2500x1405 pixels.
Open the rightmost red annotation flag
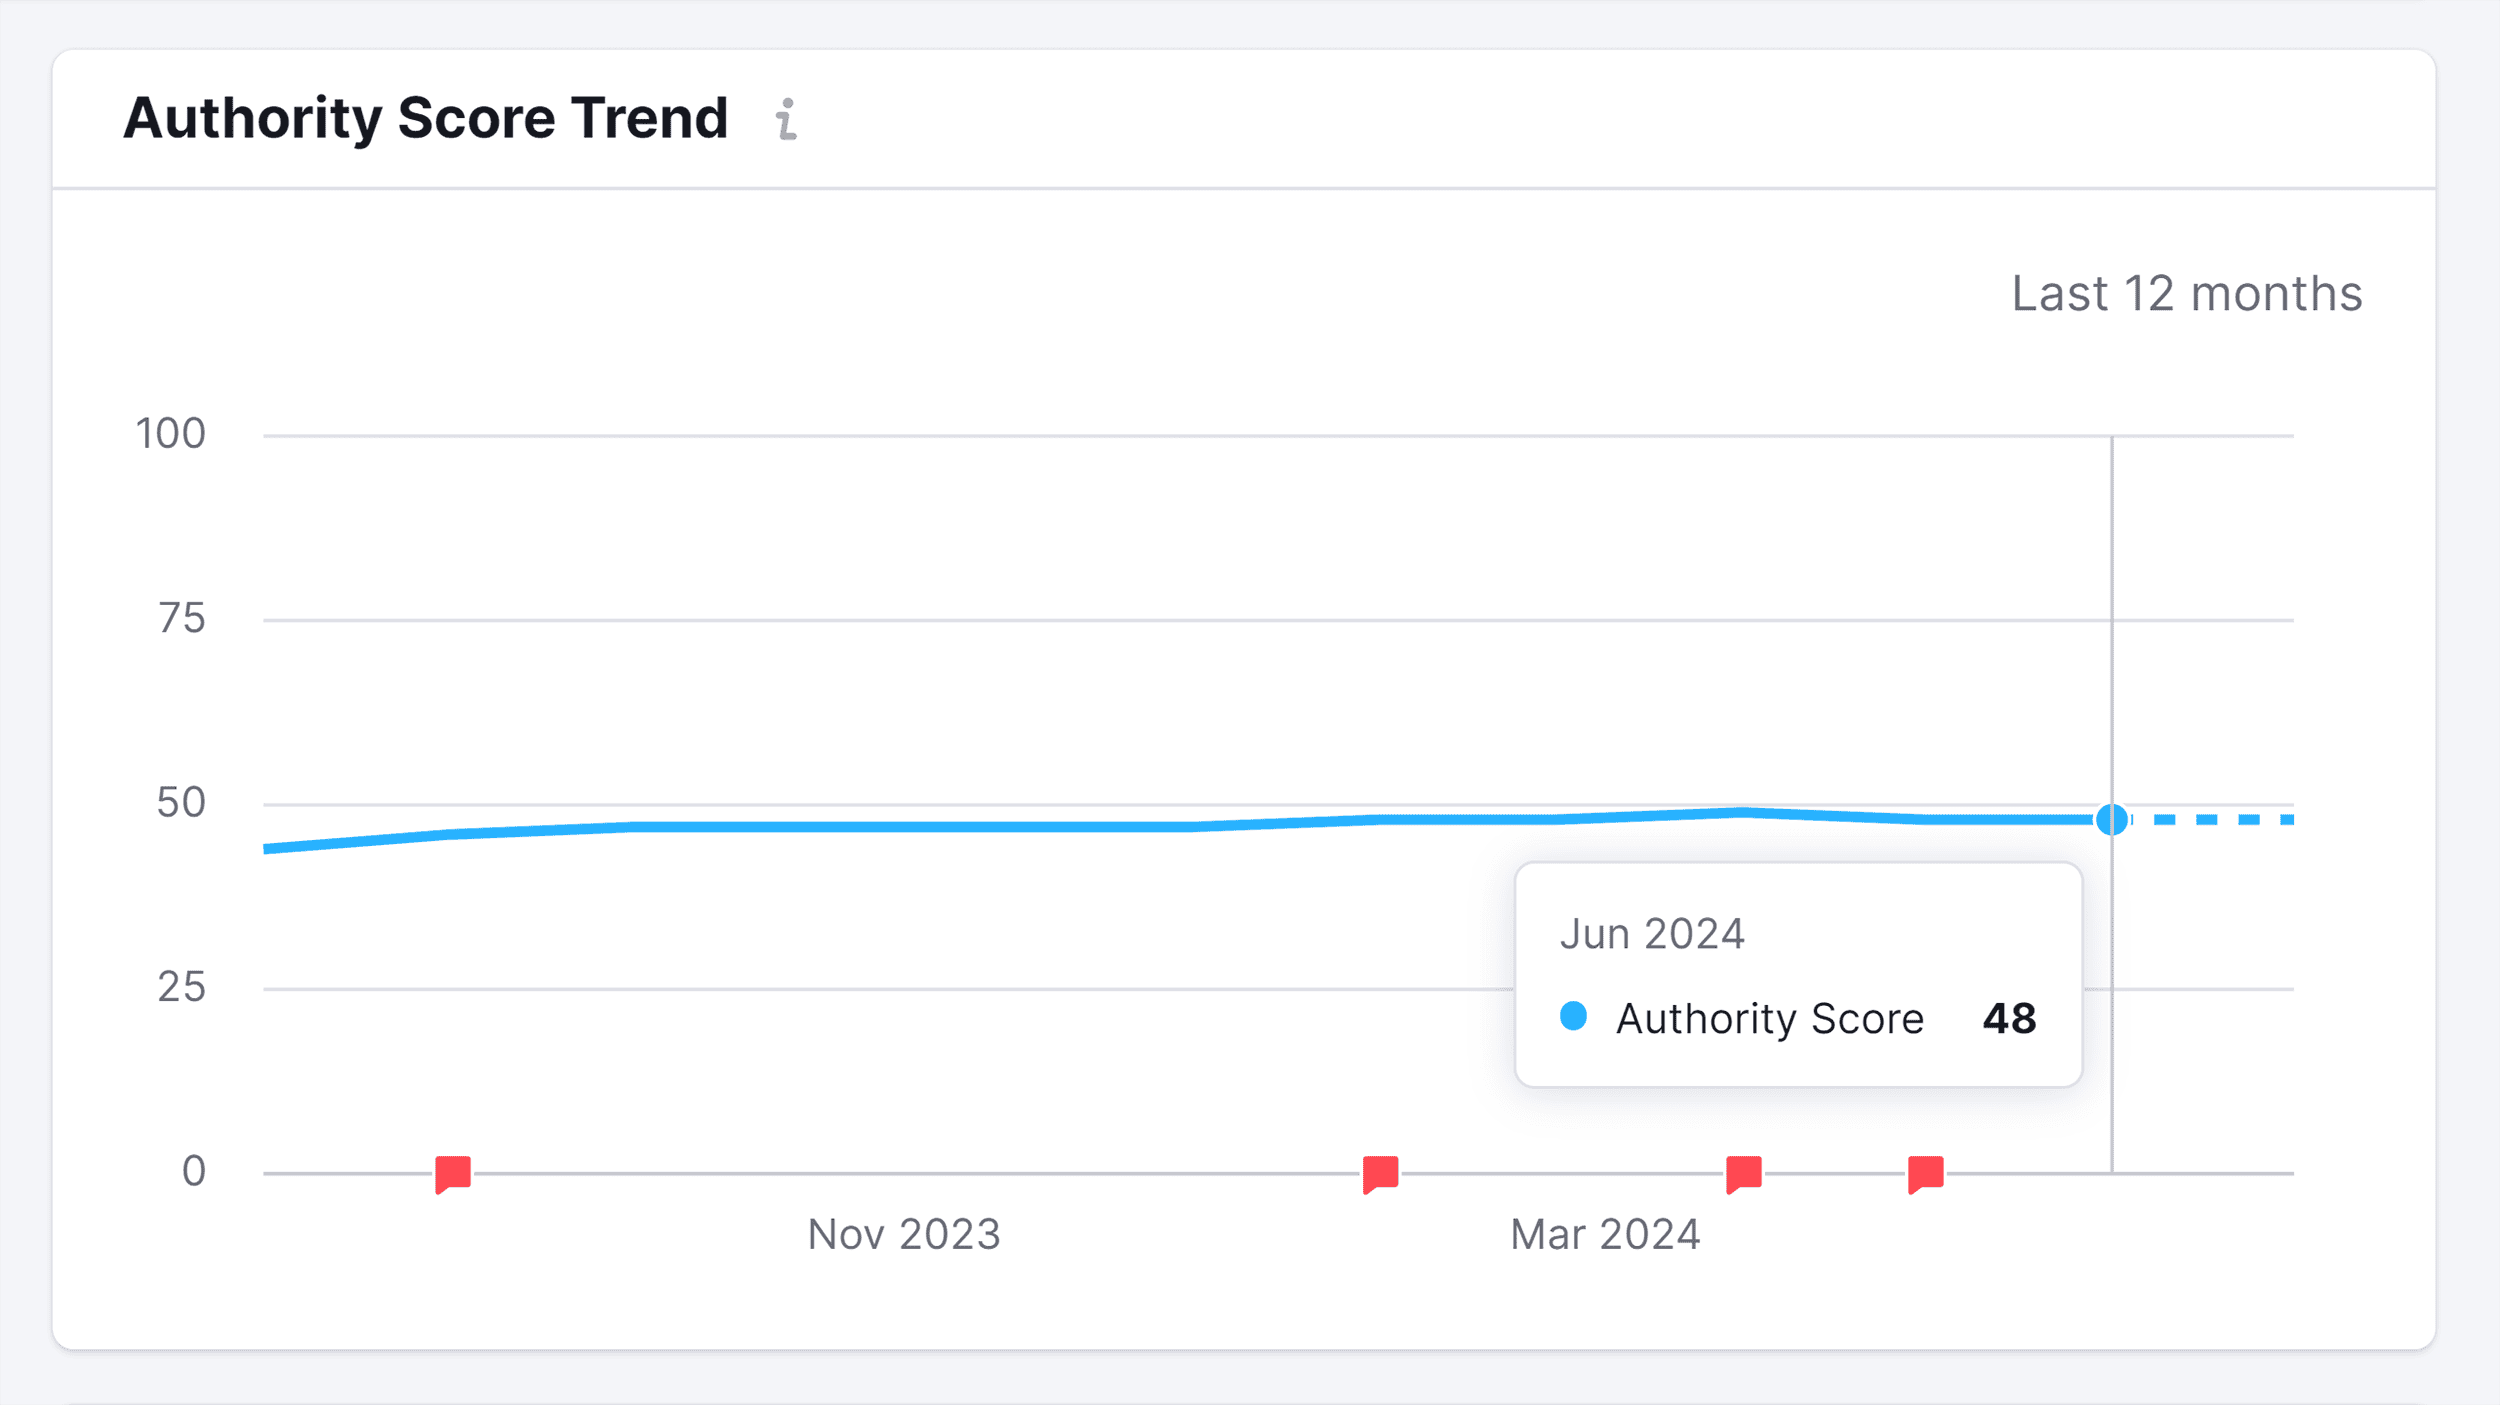click(x=1923, y=1174)
